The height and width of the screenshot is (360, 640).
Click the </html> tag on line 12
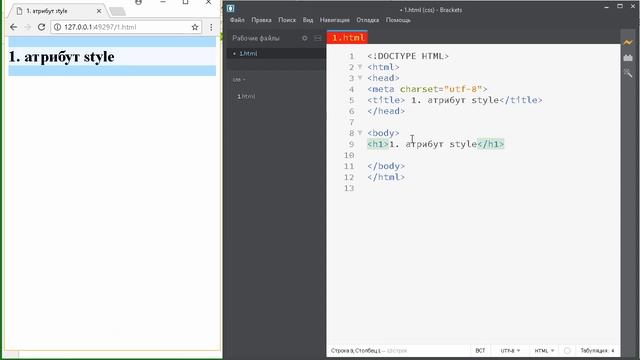pos(386,177)
